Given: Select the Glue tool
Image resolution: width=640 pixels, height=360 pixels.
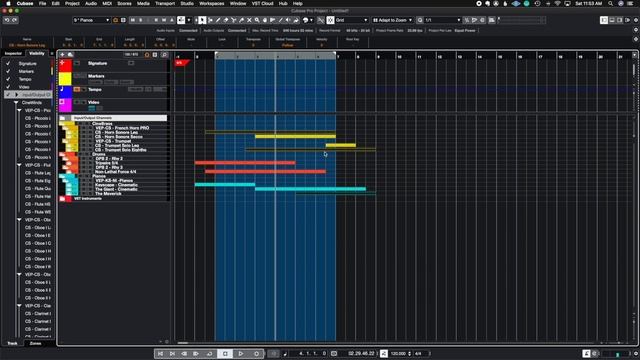Looking at the screenshot, I should 241,20.
